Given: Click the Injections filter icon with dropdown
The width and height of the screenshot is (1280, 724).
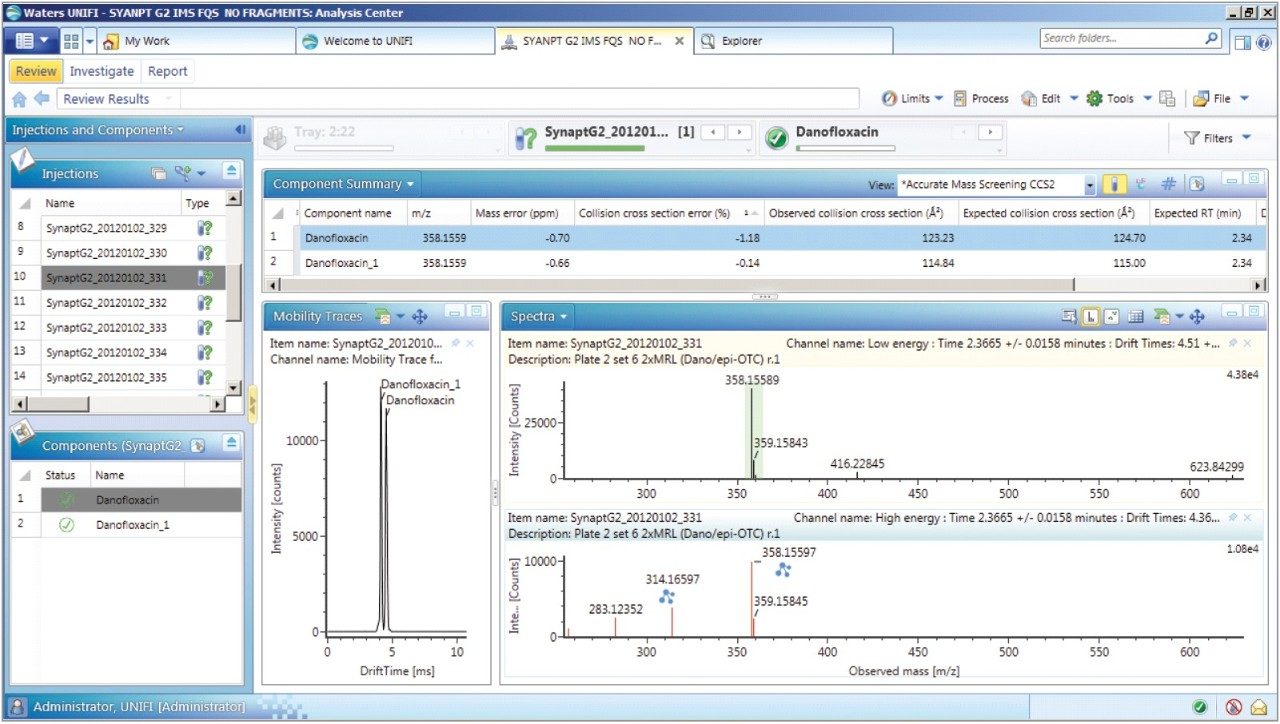Looking at the screenshot, I should [x=189, y=173].
